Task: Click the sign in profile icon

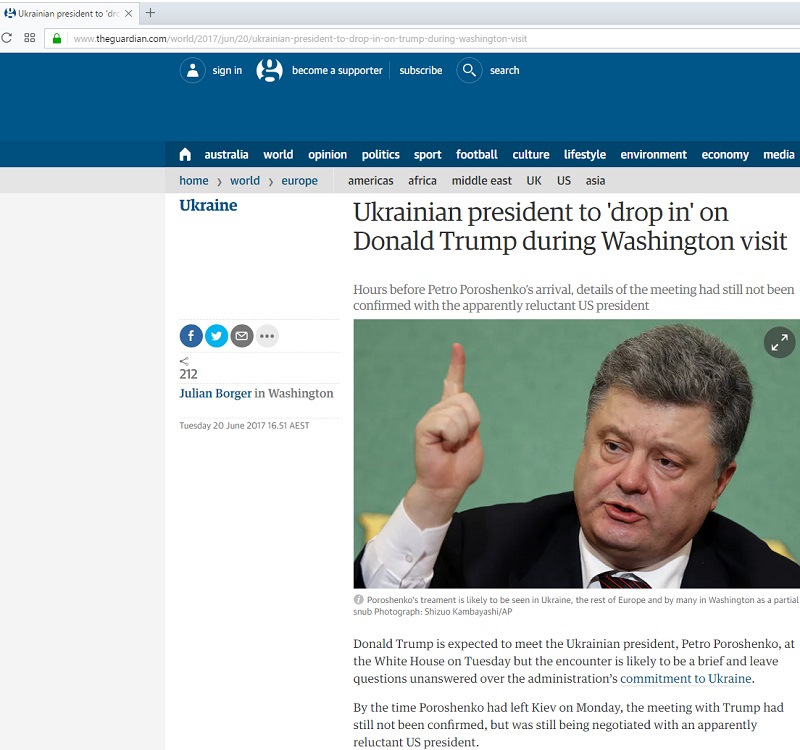Action: pyautogui.click(x=193, y=70)
